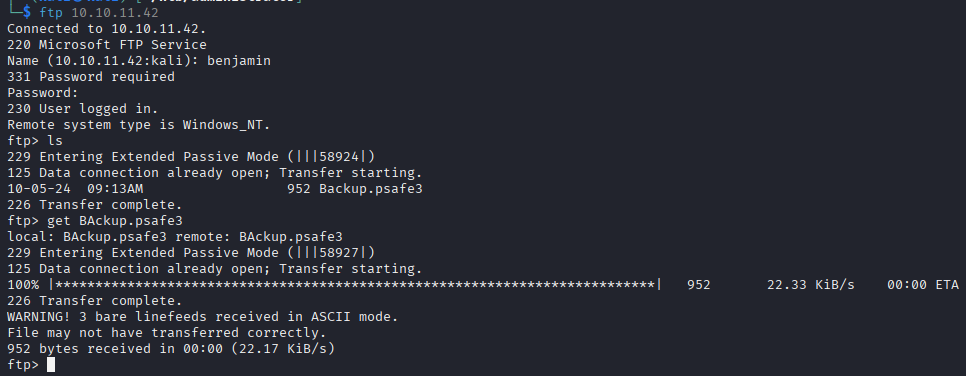Click the 'Backup.psafe3' filename in listing
966x376 pixels.
[371, 189]
